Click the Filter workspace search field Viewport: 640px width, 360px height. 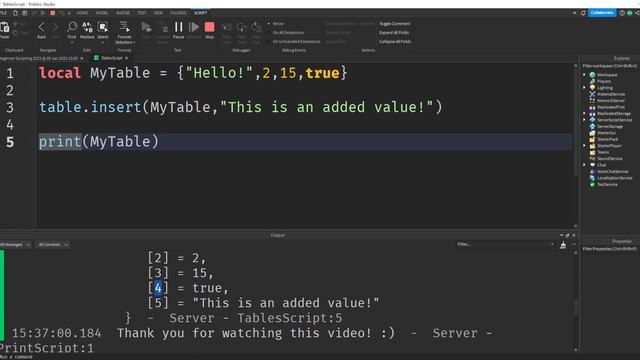[609, 66]
